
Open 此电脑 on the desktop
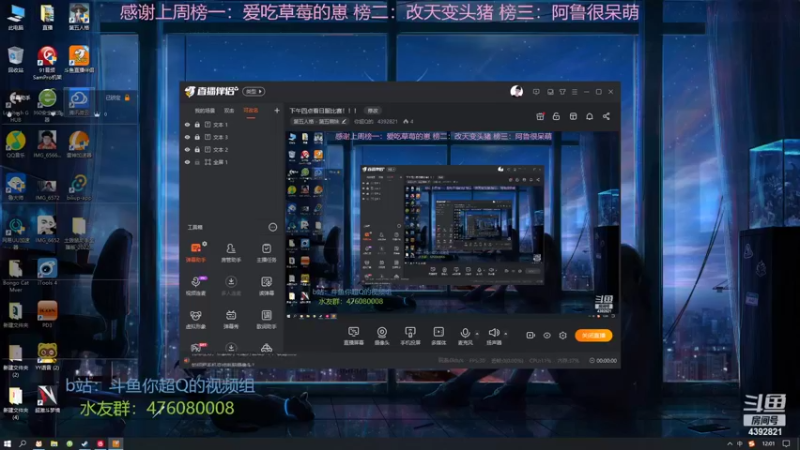coord(16,18)
